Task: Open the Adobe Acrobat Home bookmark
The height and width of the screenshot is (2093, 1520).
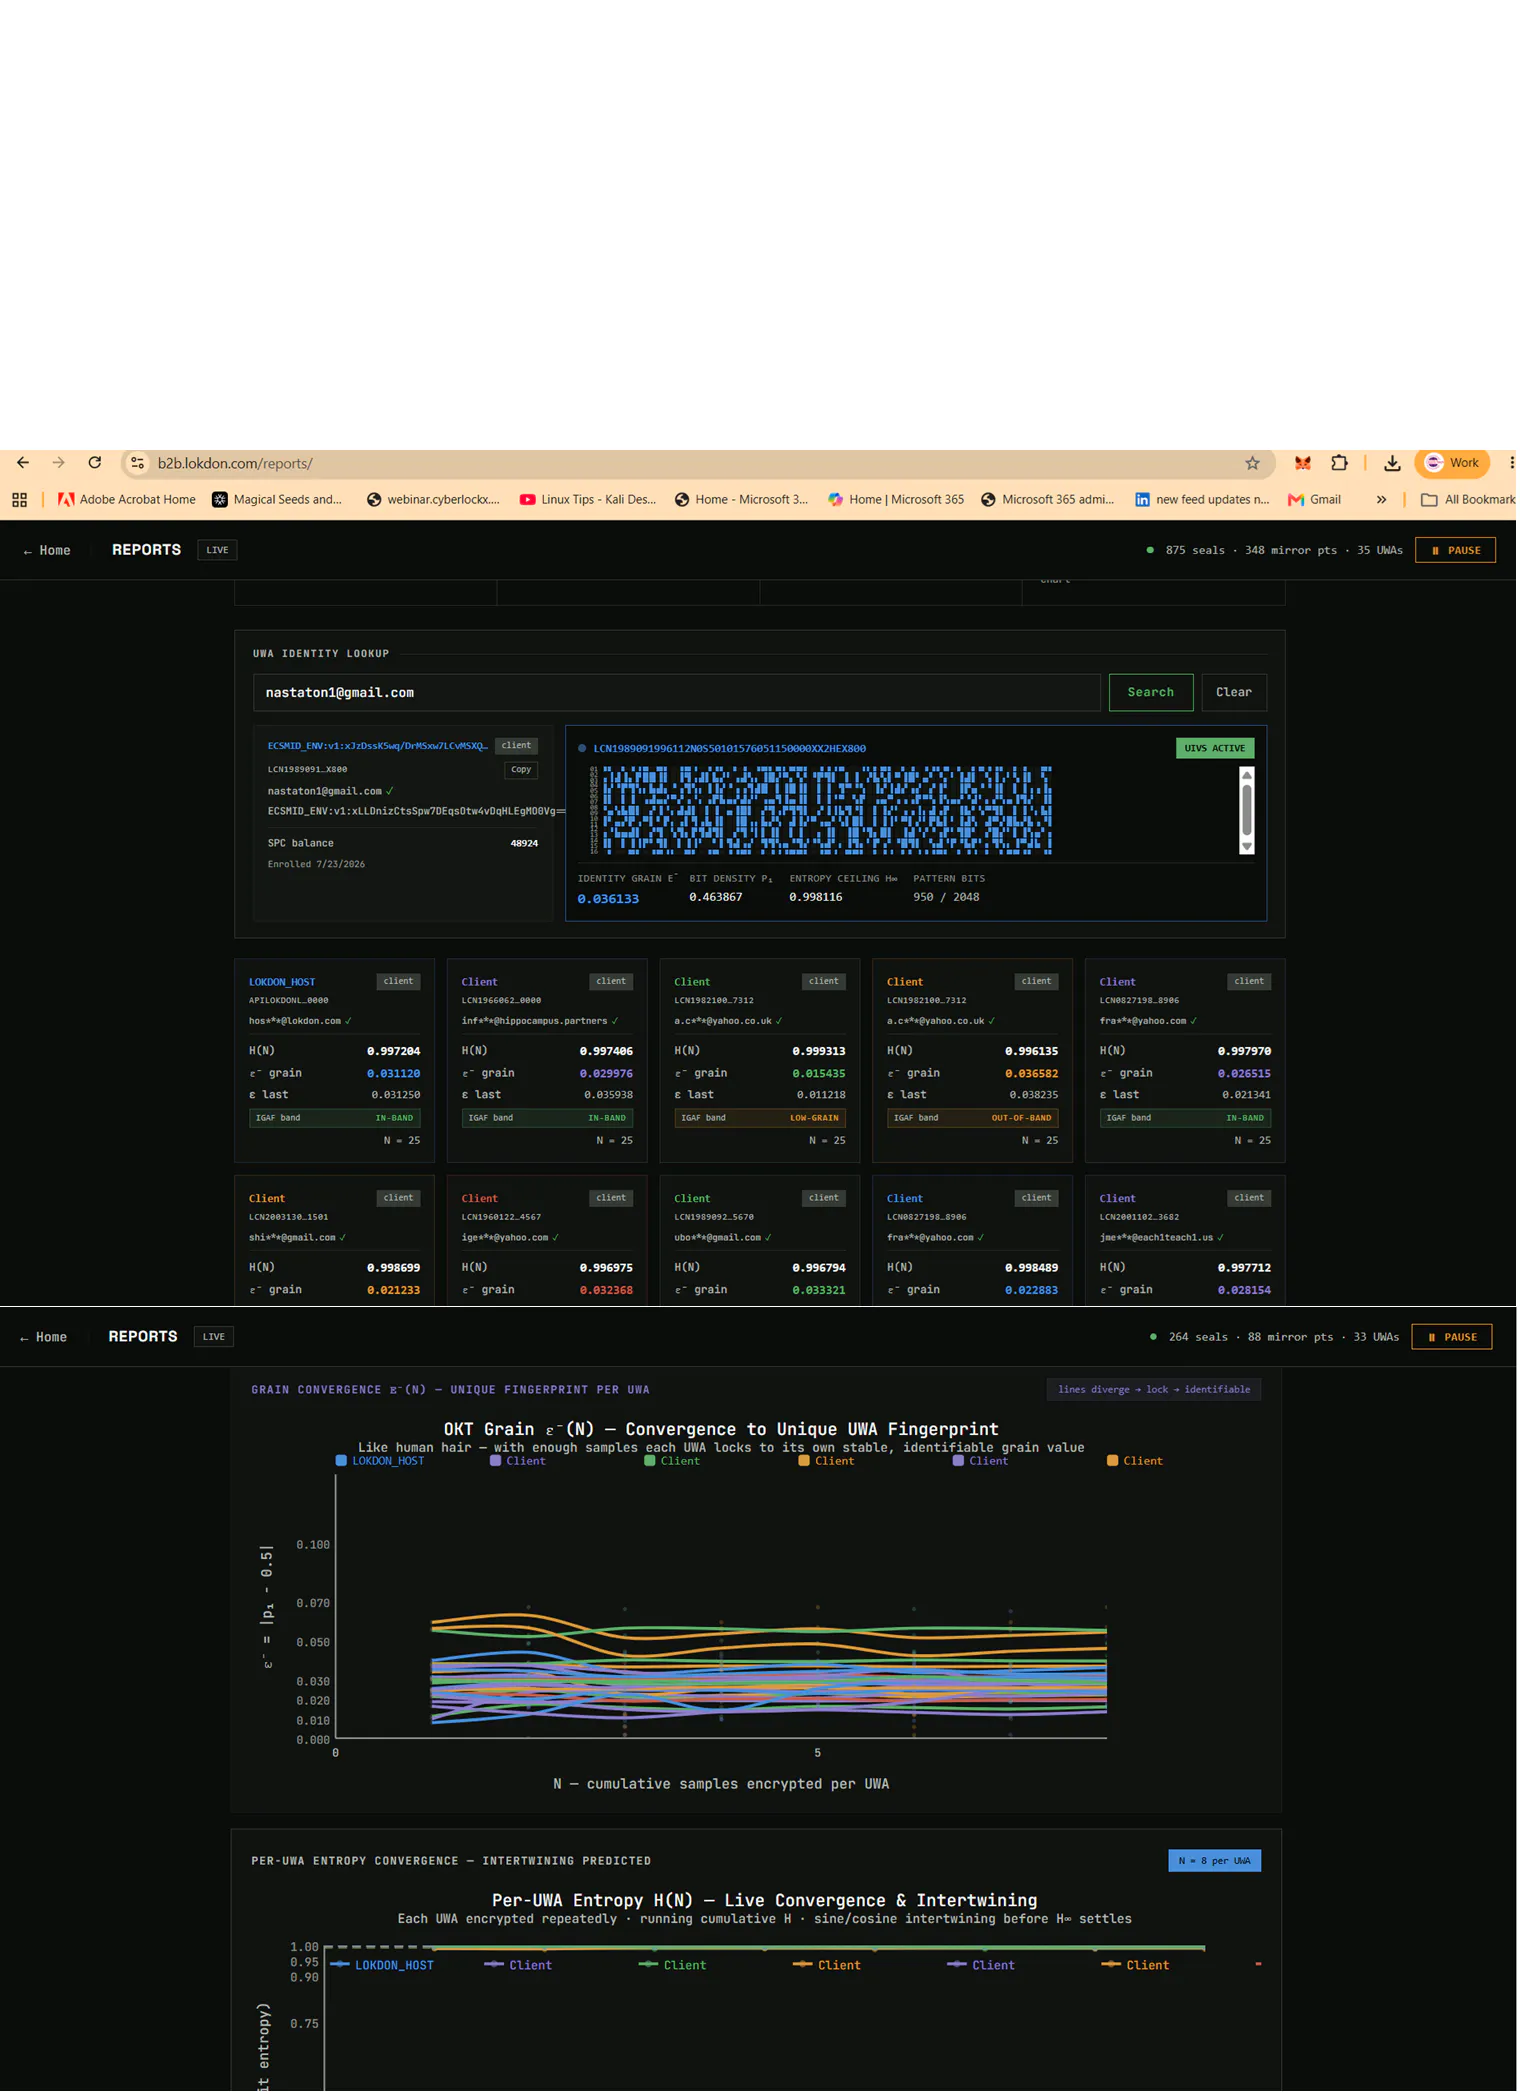Action: pos(127,500)
